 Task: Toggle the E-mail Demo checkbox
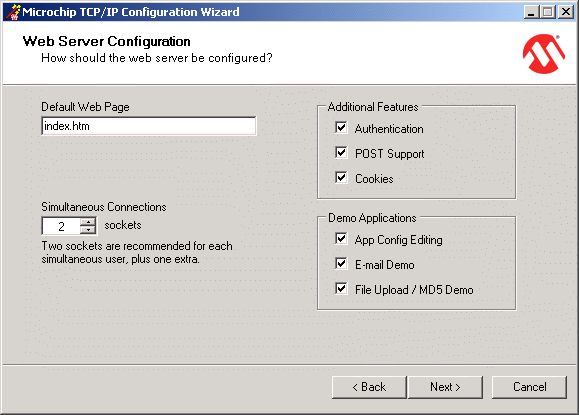tap(341, 264)
